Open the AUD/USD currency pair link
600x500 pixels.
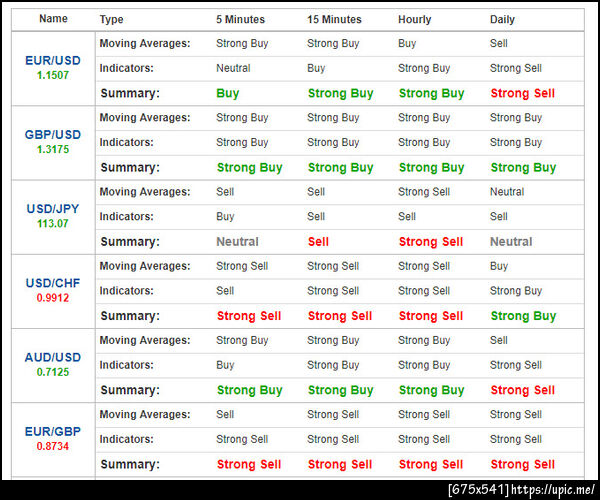[53, 357]
